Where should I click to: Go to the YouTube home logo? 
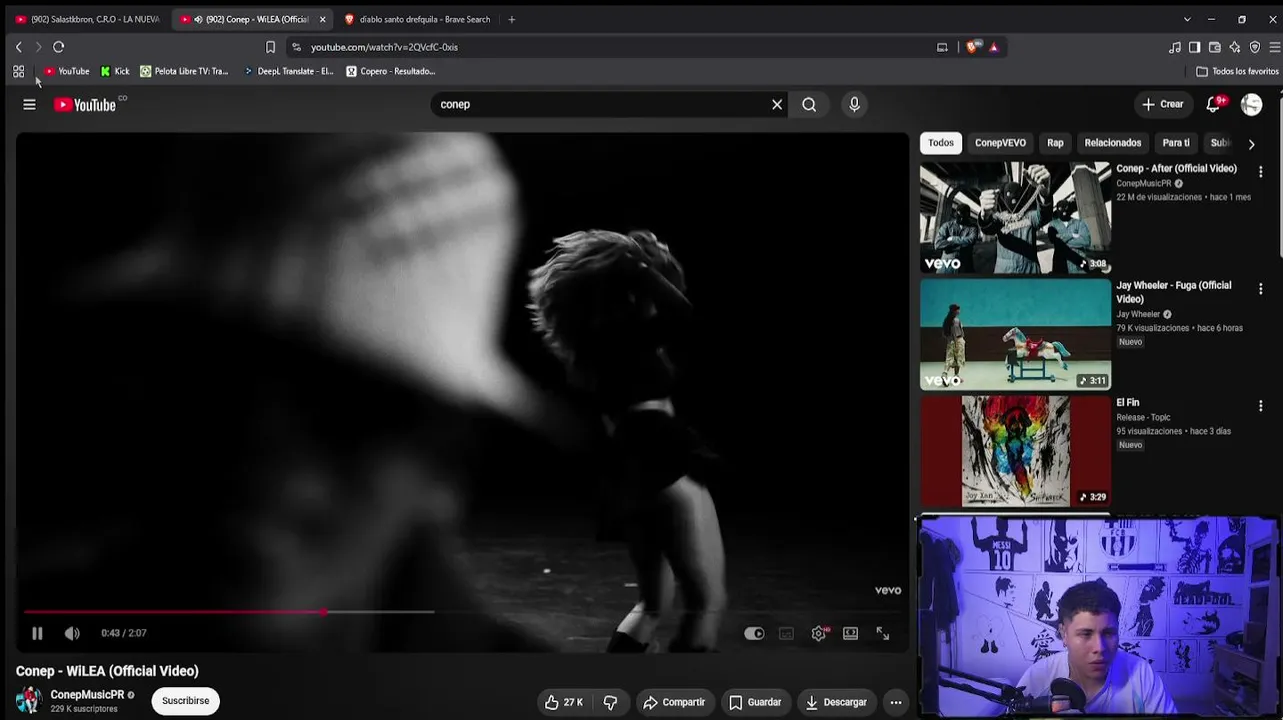(x=85, y=104)
